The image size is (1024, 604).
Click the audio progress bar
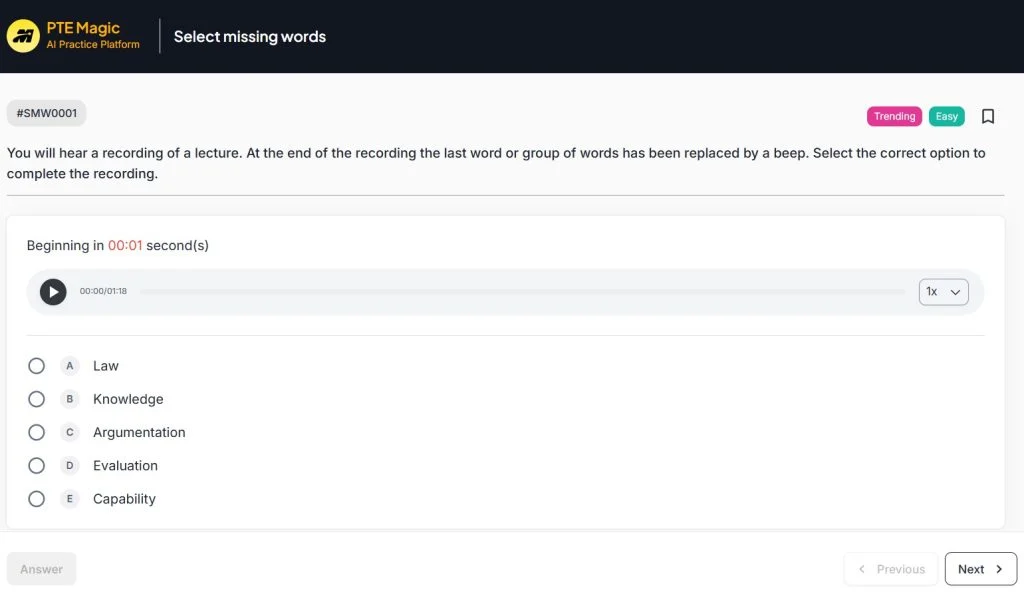tap(522, 291)
